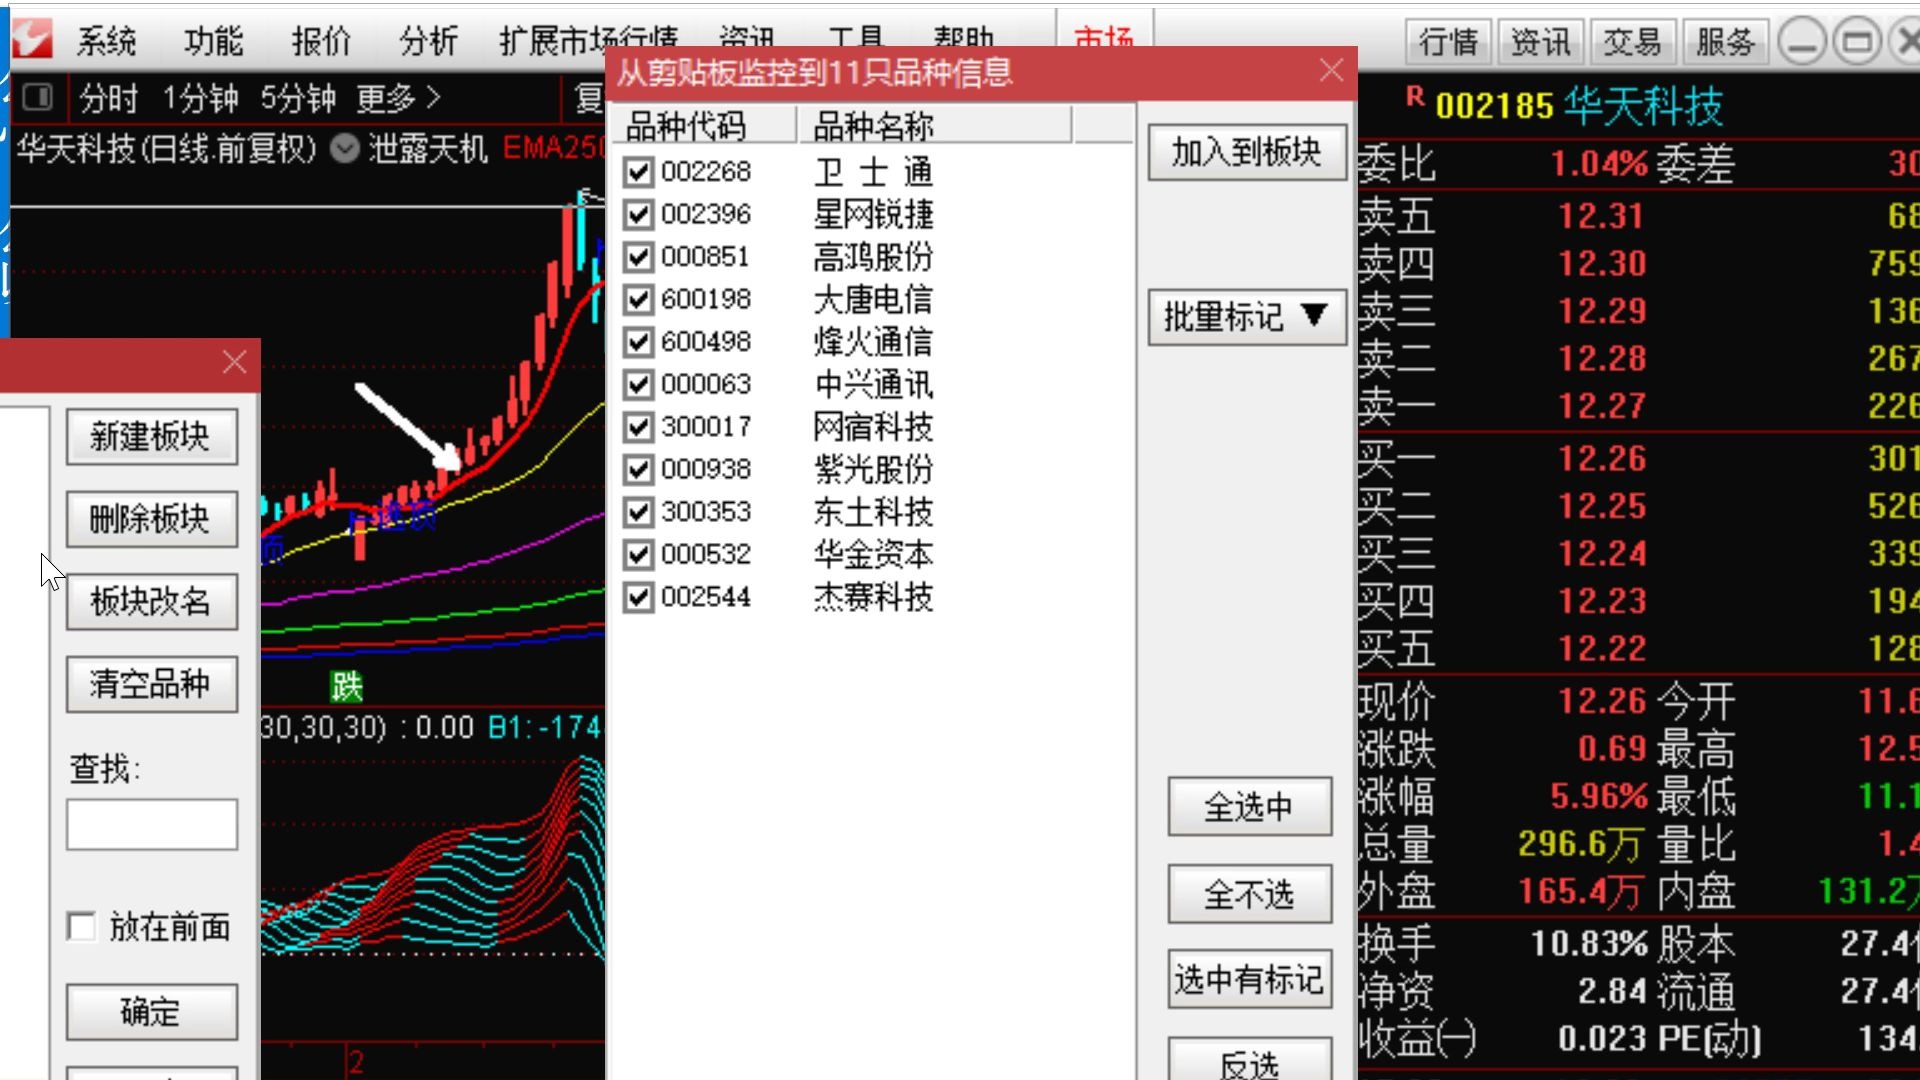Close the left block management dialog
This screenshot has height=1080, width=1920.
(234, 362)
